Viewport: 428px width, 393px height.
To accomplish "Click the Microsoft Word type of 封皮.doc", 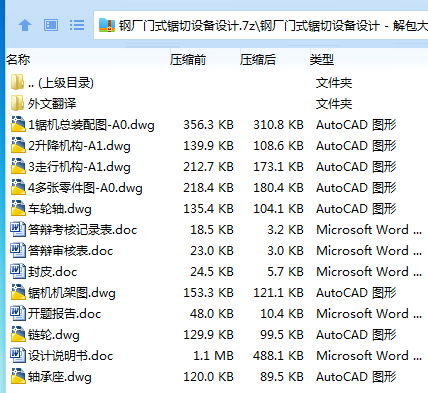I will (x=369, y=272).
